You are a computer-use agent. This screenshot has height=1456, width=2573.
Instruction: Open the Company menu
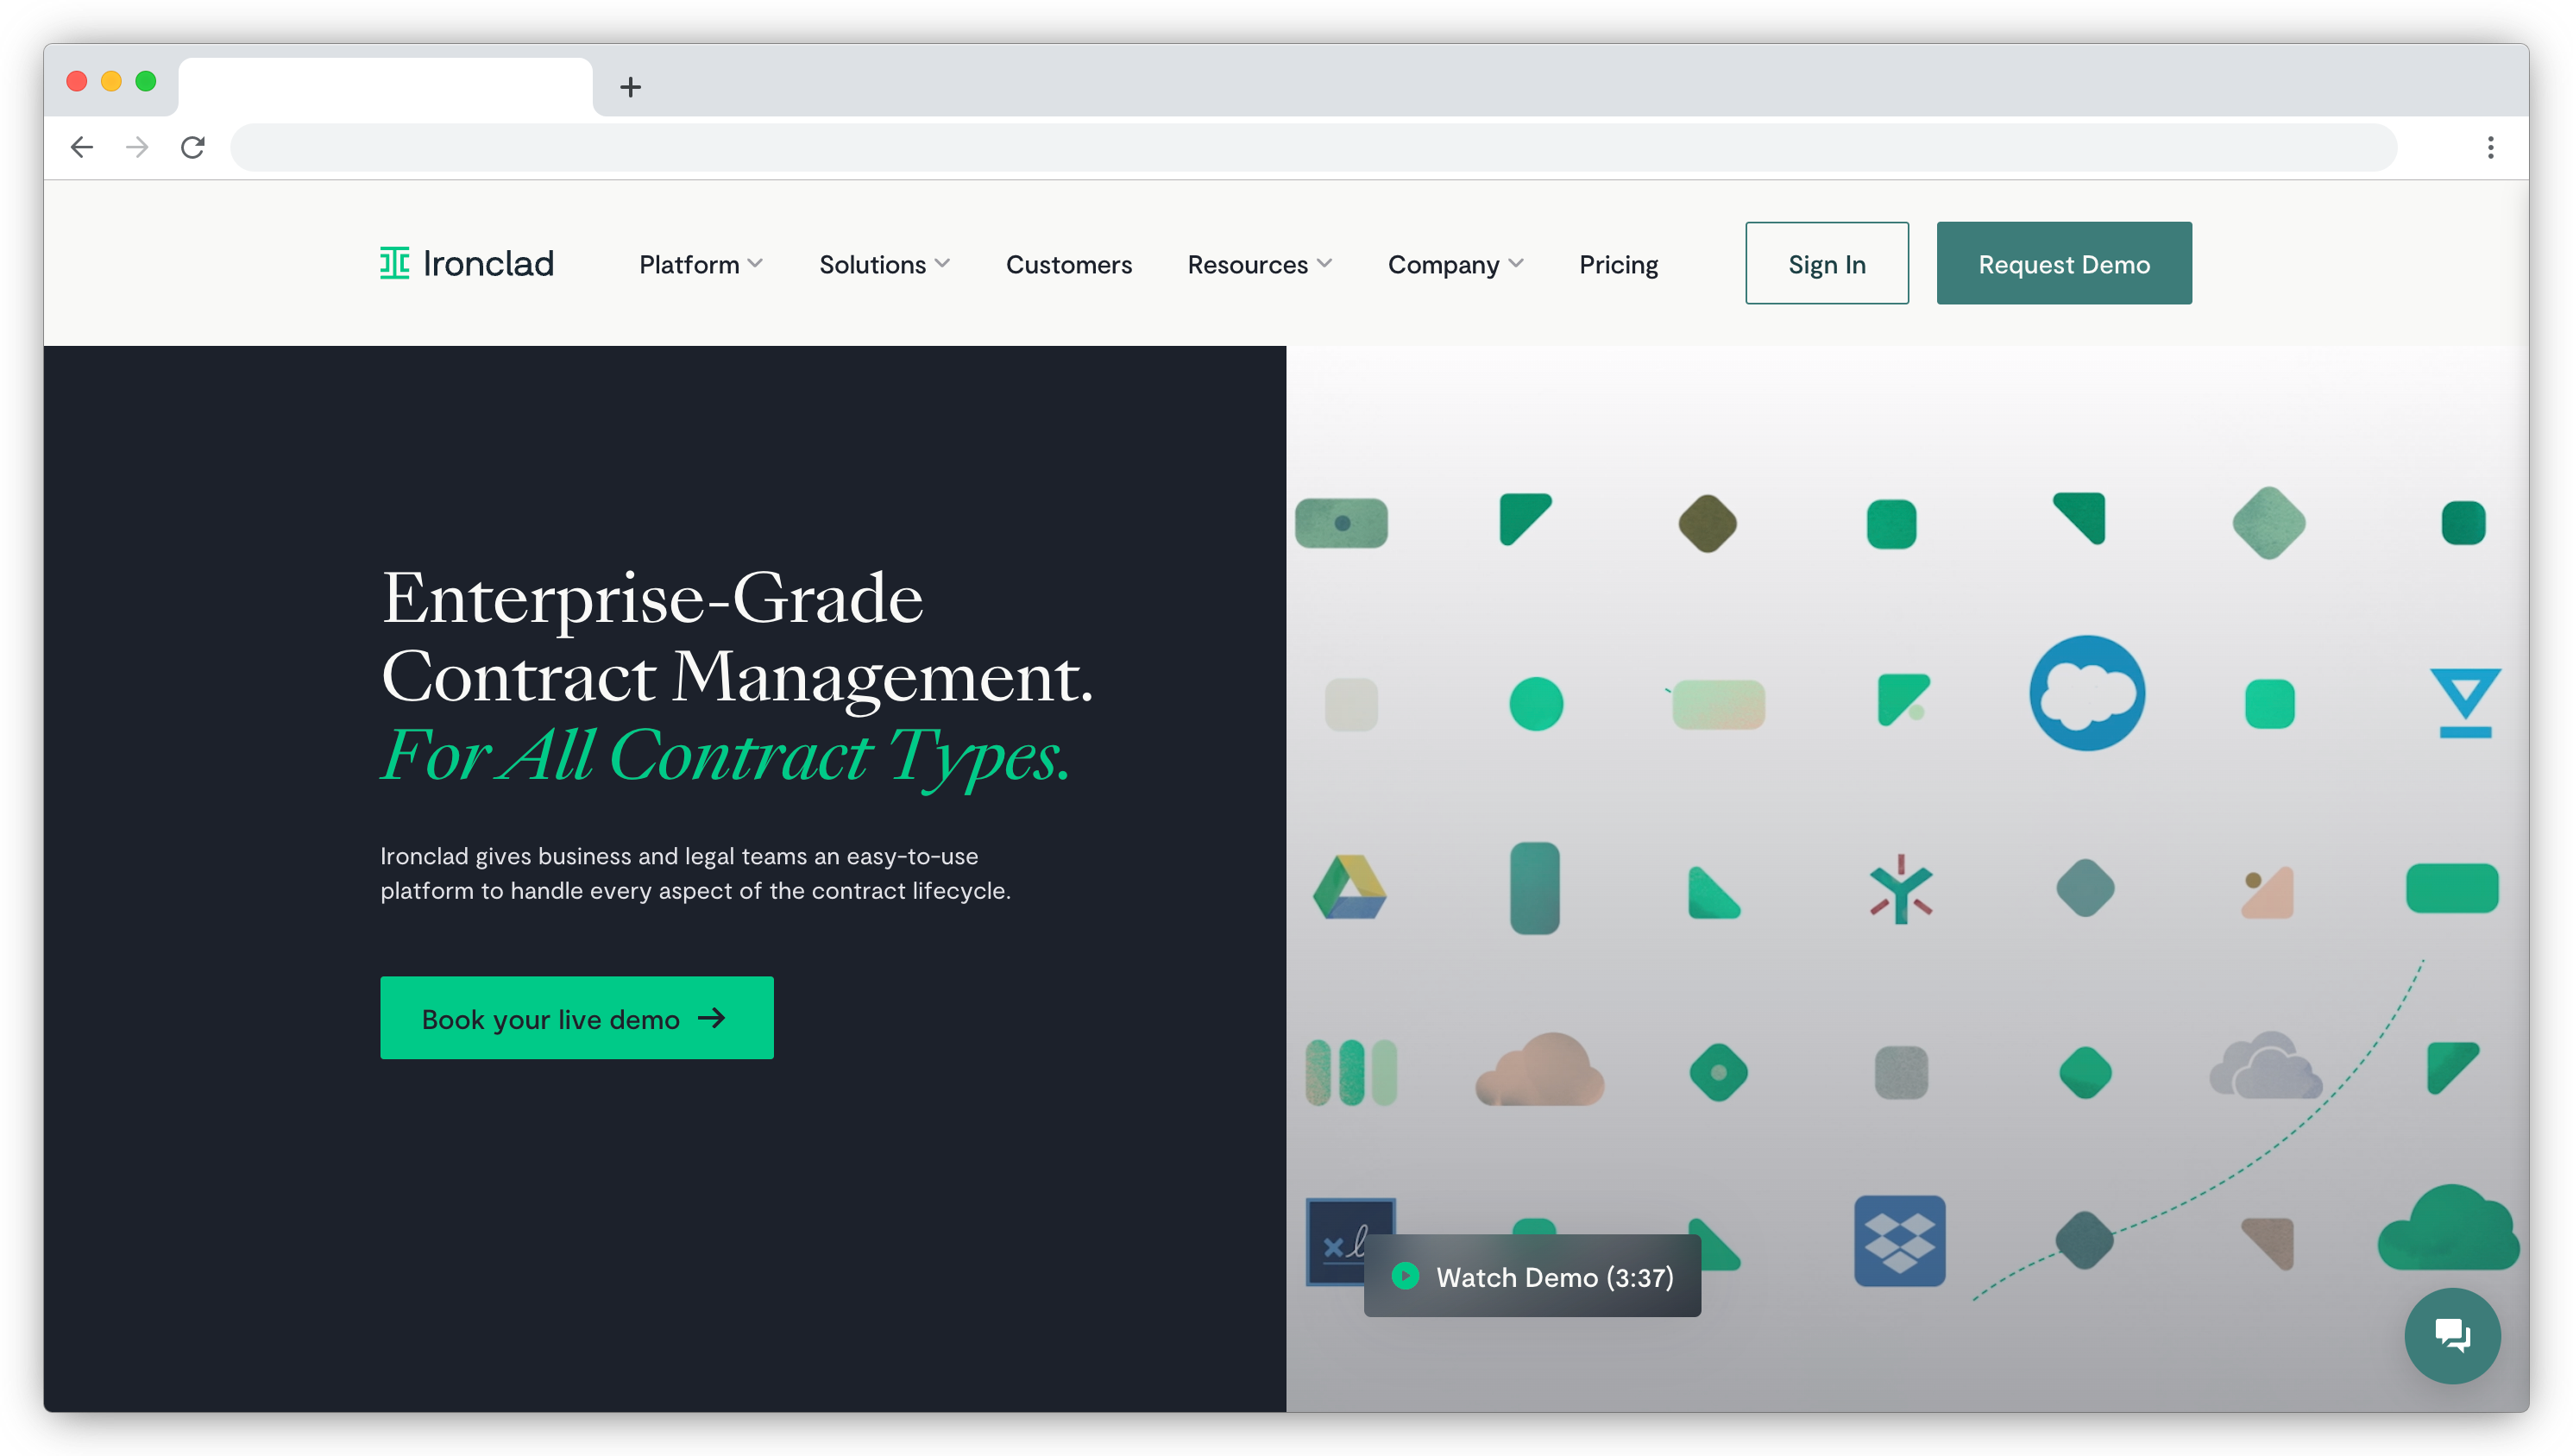pyautogui.click(x=1455, y=264)
